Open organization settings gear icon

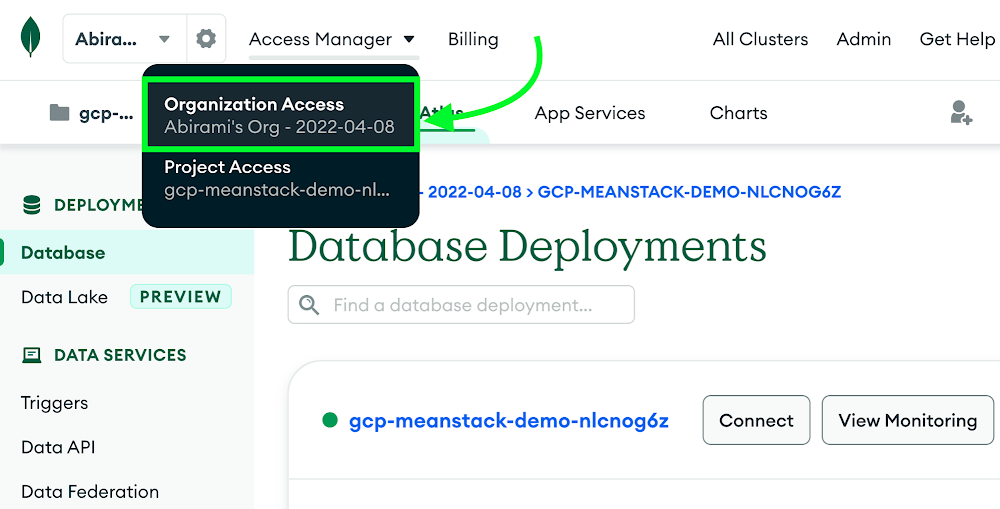point(206,39)
